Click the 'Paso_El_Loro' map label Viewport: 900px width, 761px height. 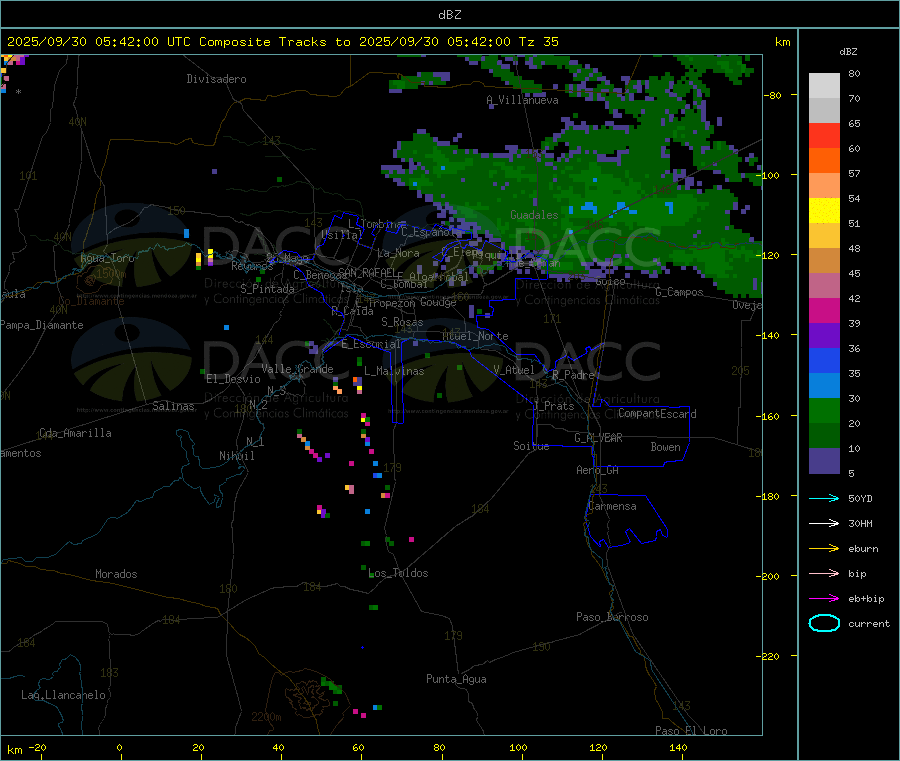pos(691,731)
